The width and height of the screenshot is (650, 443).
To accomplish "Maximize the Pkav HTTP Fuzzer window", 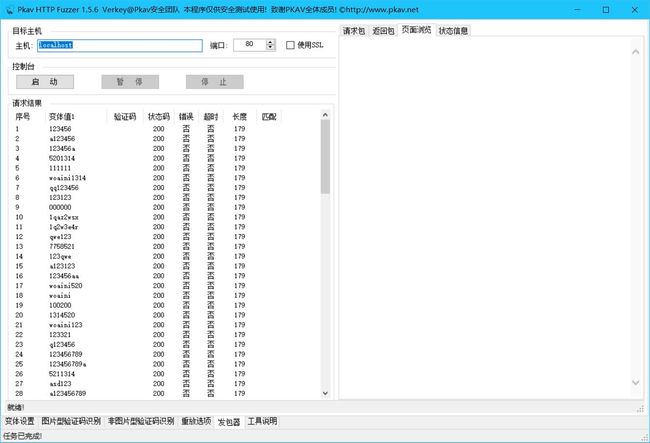I will (606, 10).
